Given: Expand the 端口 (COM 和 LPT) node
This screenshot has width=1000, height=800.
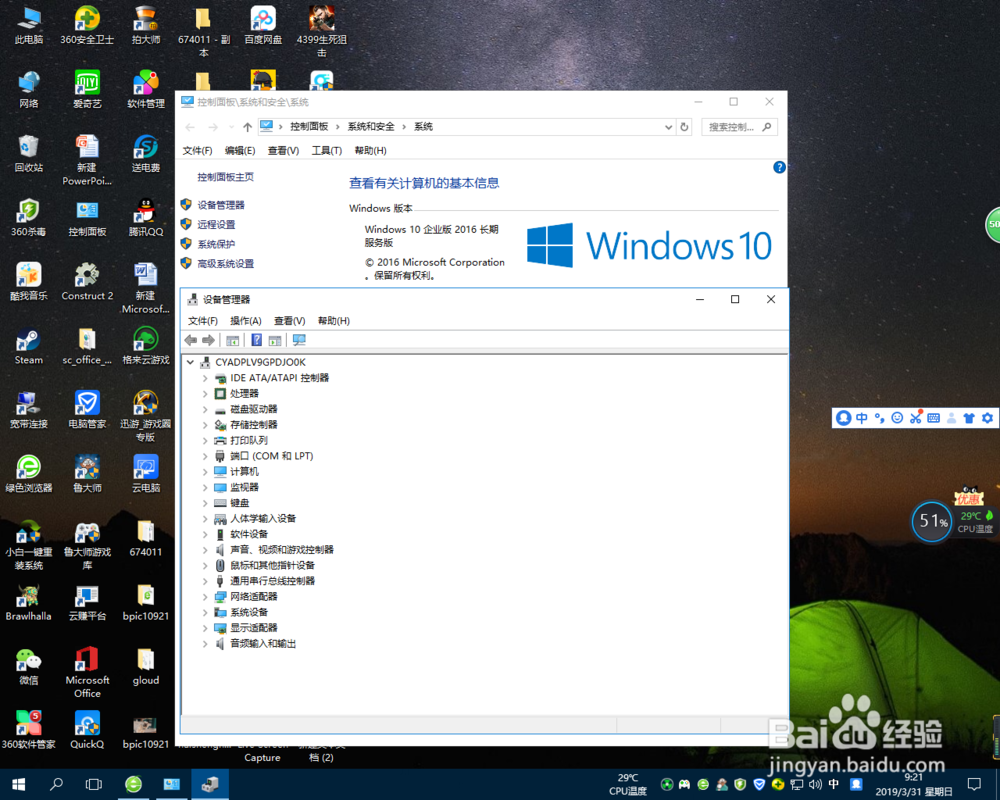Looking at the screenshot, I should [x=205, y=456].
